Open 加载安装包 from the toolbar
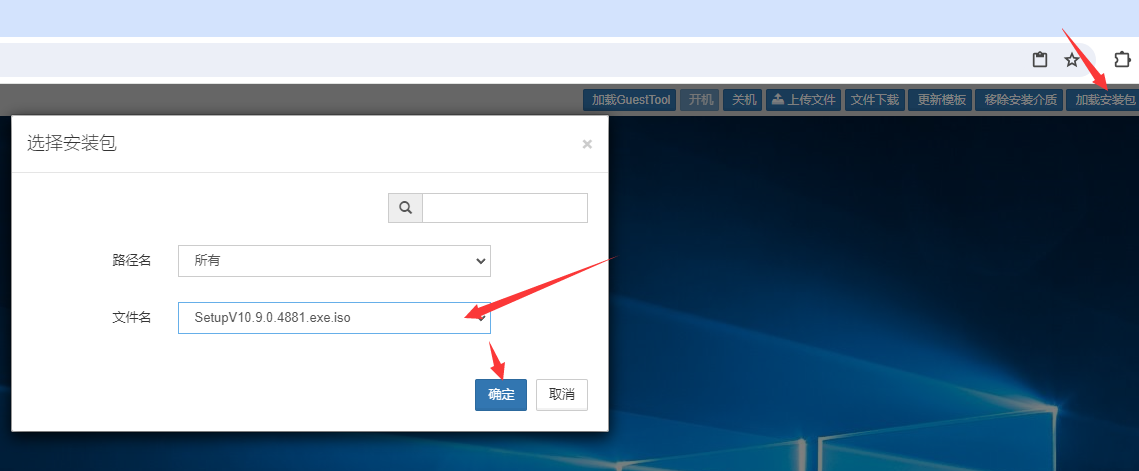This screenshot has width=1139, height=471. click(x=1104, y=100)
